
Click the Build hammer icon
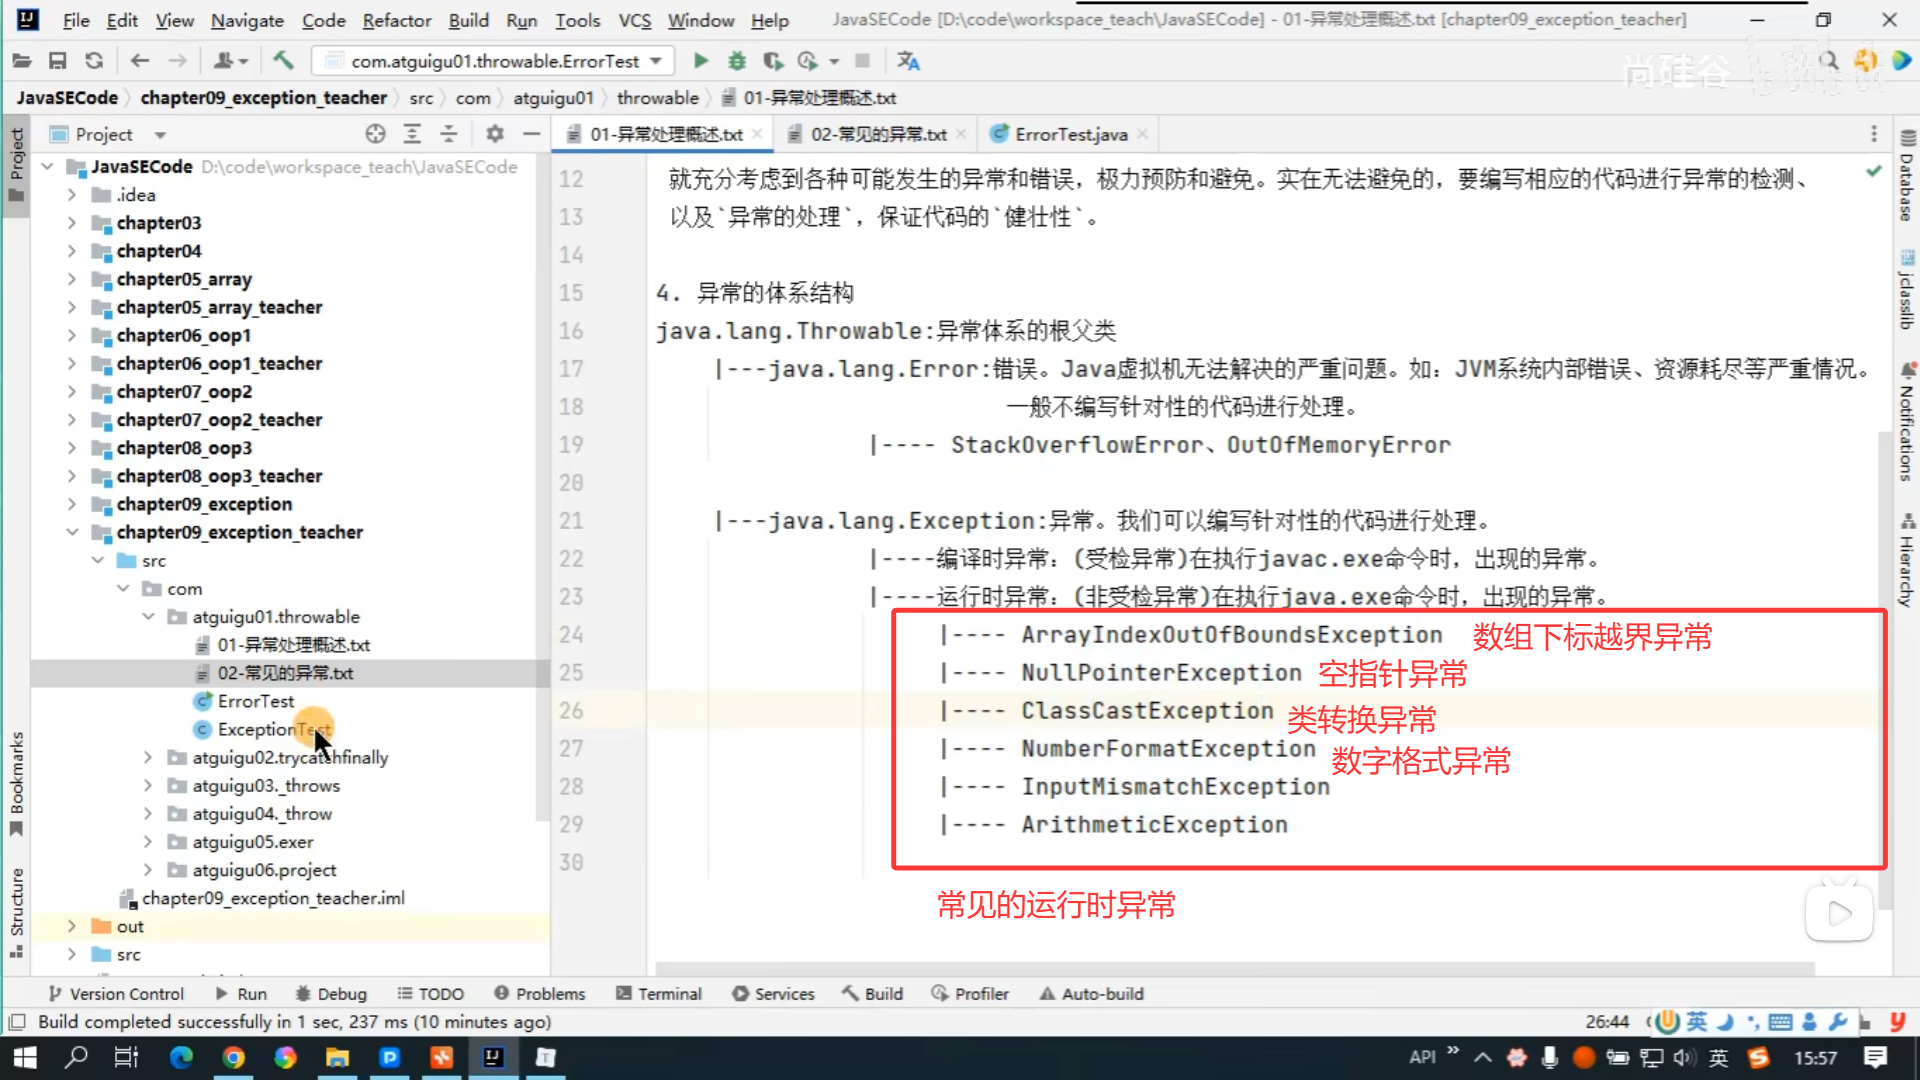pyautogui.click(x=283, y=61)
